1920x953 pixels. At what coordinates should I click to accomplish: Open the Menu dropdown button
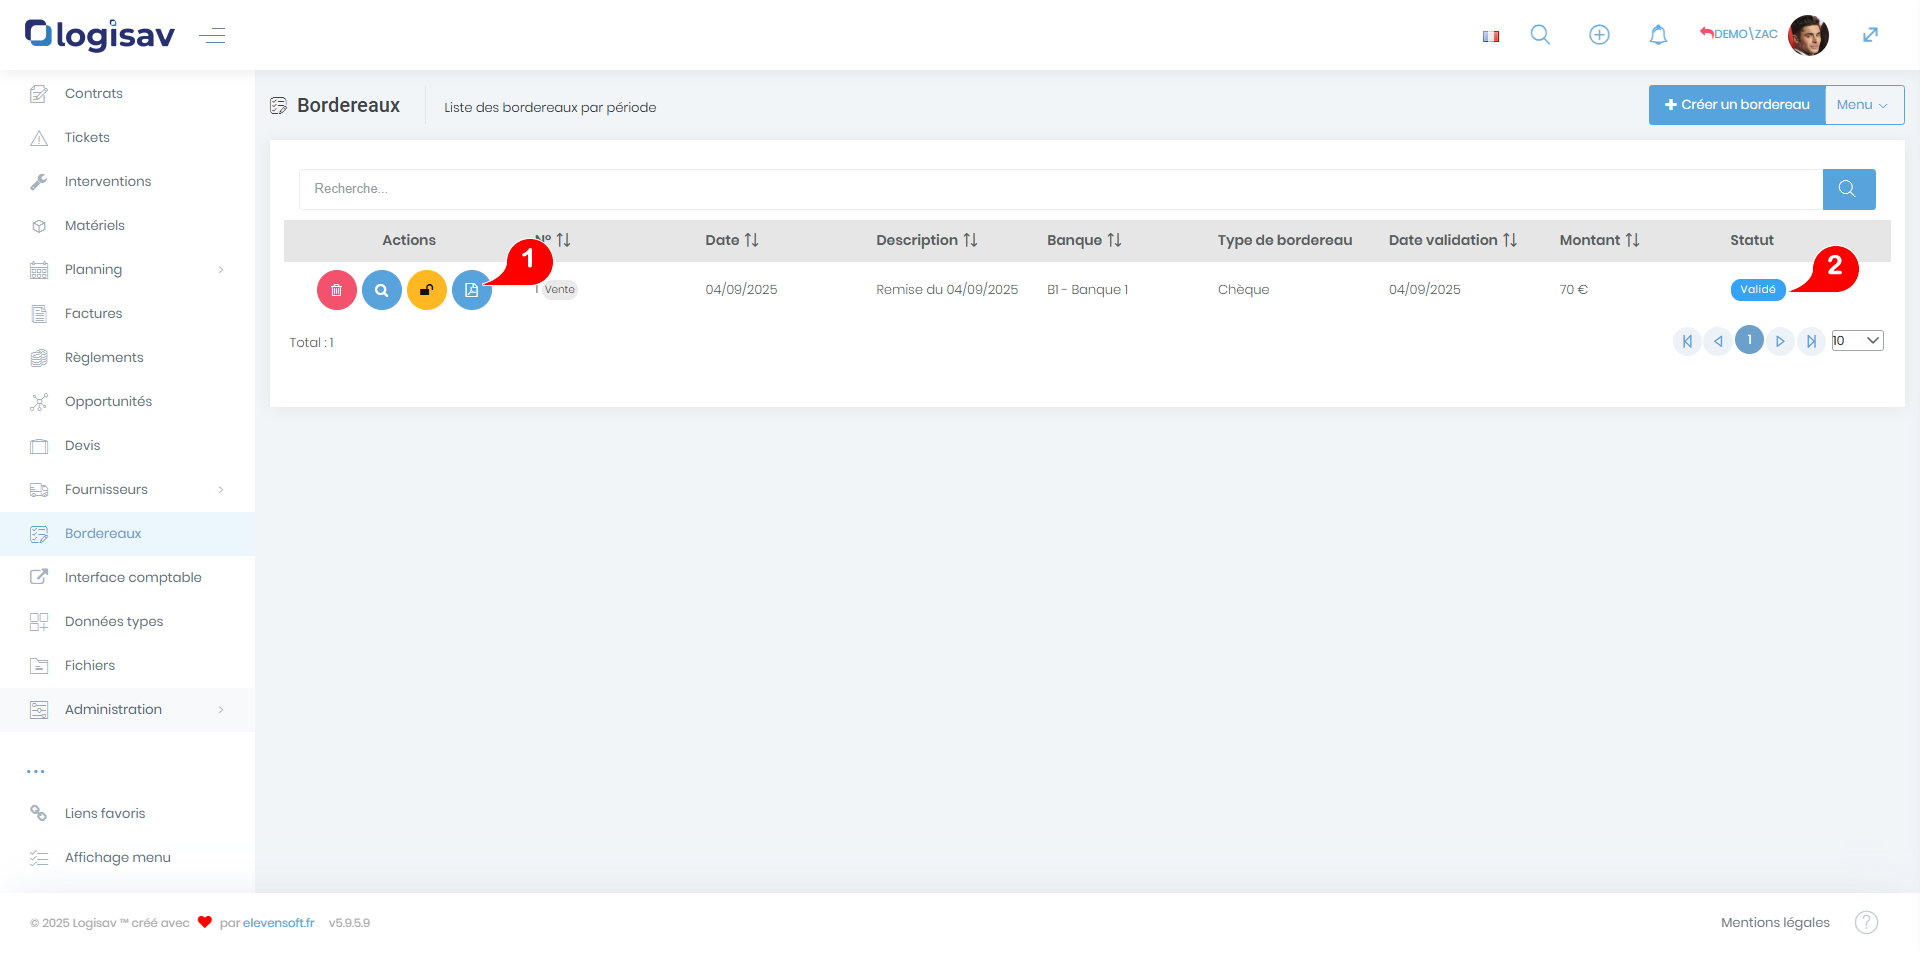coord(1864,105)
